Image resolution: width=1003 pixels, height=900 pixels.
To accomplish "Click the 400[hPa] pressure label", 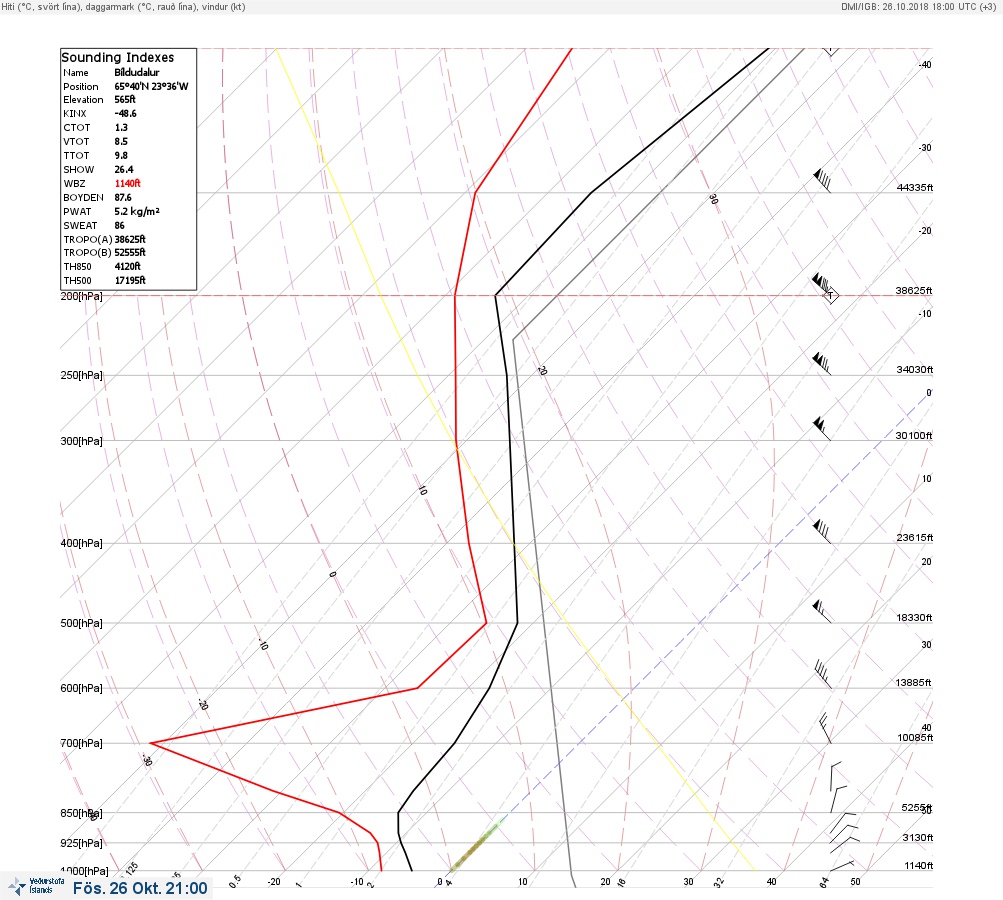I will pyautogui.click(x=81, y=543).
